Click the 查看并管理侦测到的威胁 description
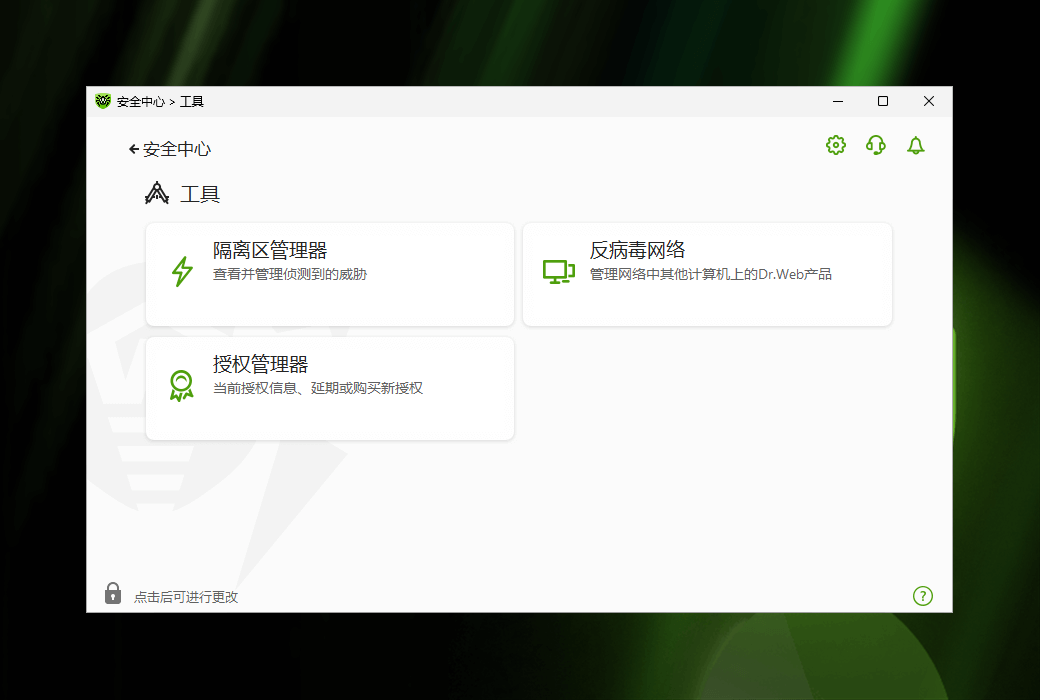Image resolution: width=1040 pixels, height=700 pixels. click(290, 274)
